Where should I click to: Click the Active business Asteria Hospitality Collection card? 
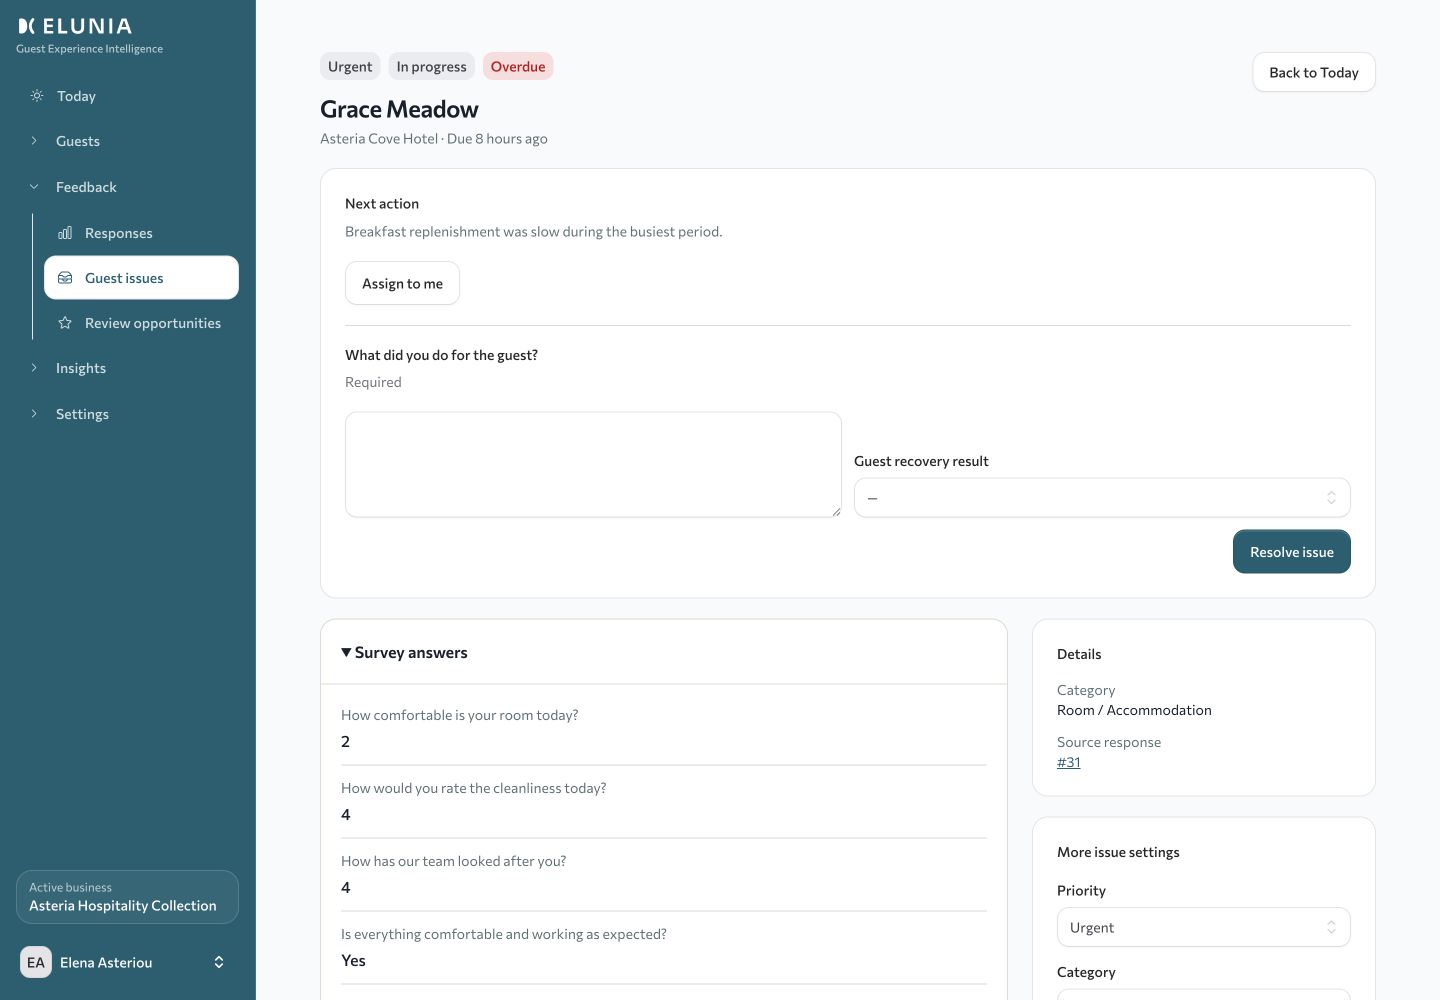128,897
